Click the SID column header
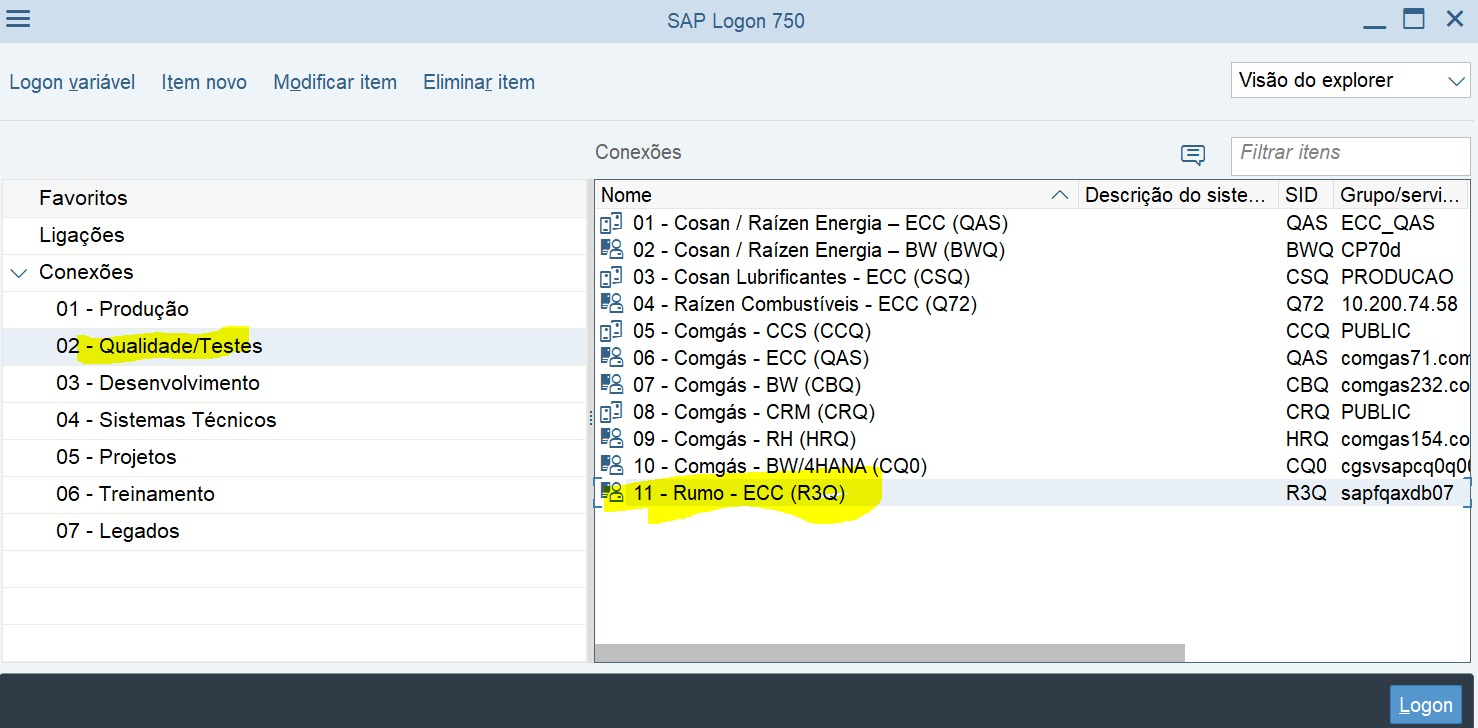Image resolution: width=1478 pixels, height=728 pixels. [x=1307, y=195]
